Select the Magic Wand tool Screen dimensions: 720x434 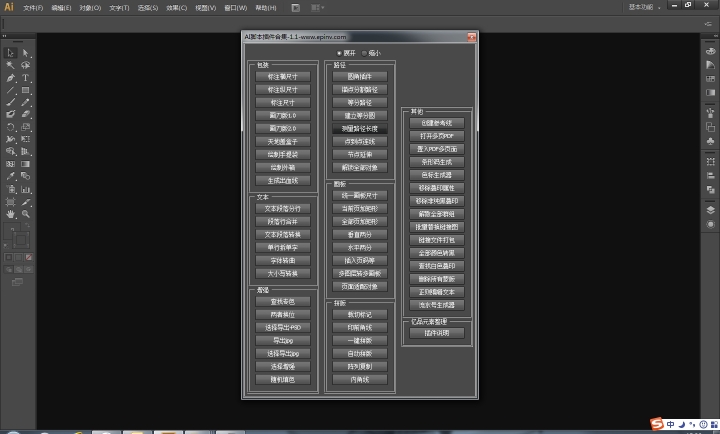pyautogui.click(x=10, y=65)
